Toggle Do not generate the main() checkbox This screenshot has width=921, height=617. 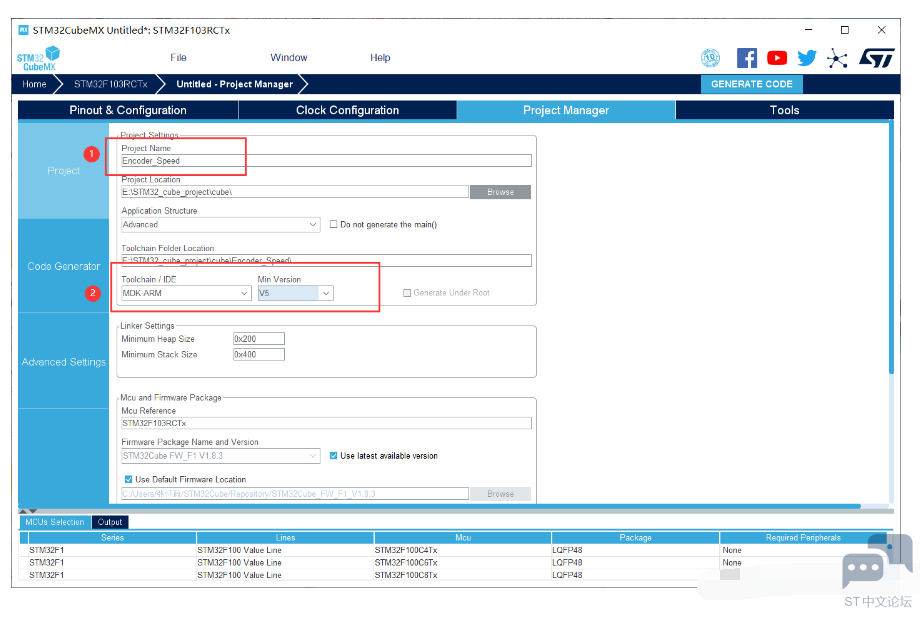point(334,224)
